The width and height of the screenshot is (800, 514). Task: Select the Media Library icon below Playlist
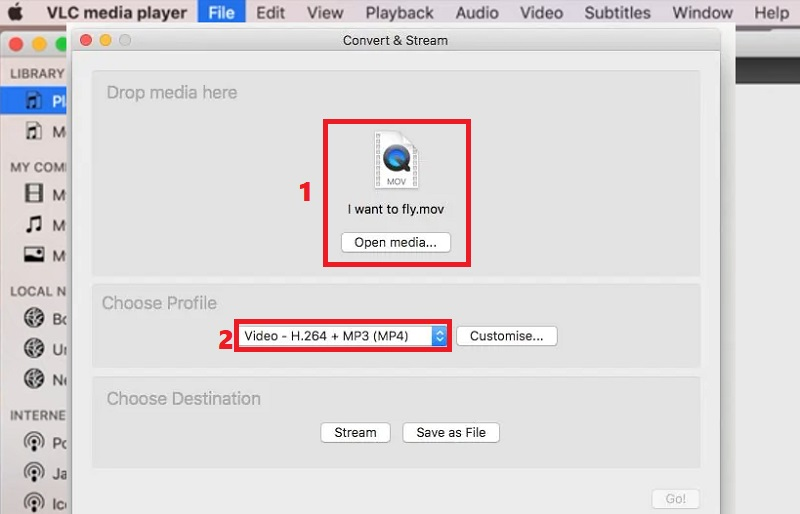(x=34, y=131)
